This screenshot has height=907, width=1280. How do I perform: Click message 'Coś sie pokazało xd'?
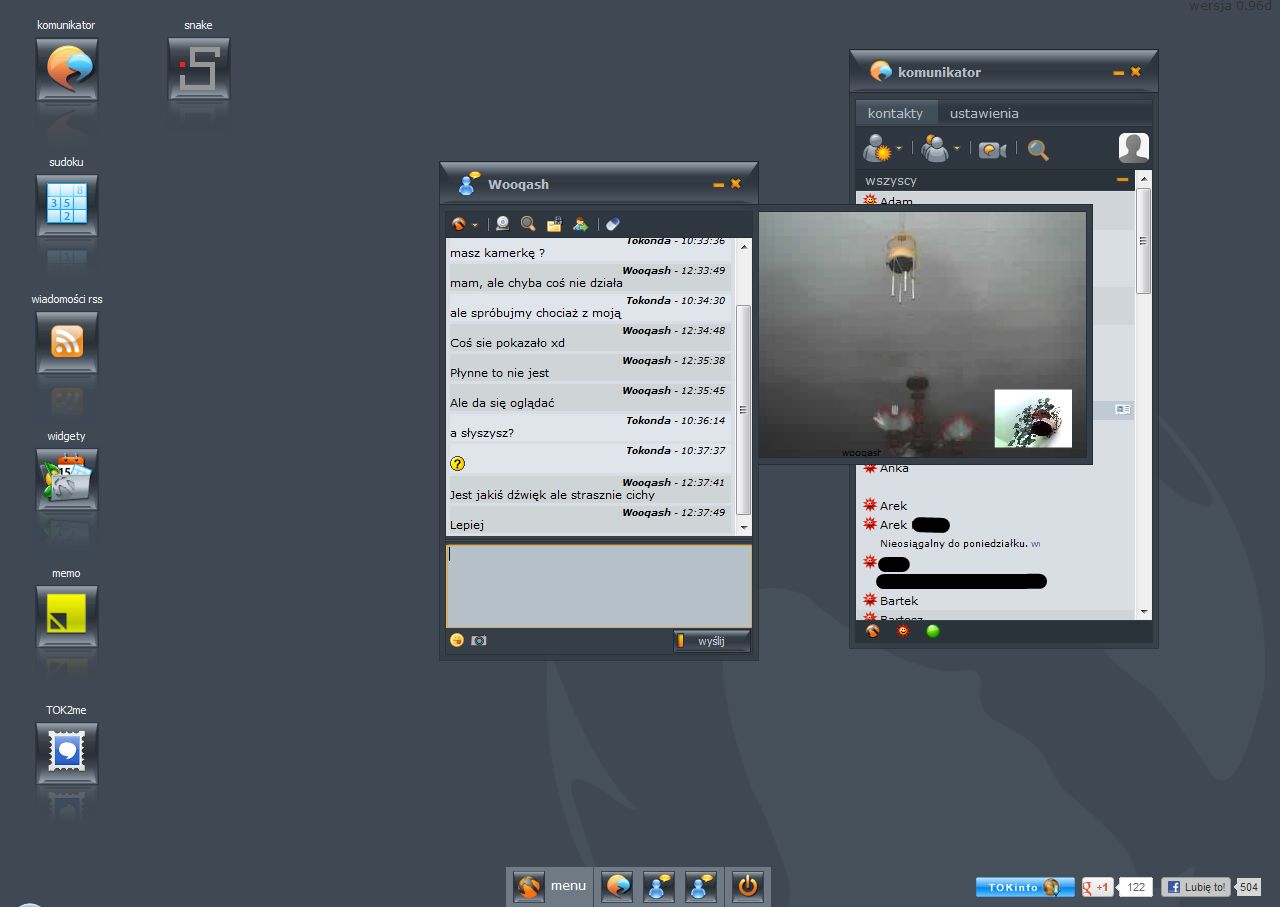click(507, 343)
